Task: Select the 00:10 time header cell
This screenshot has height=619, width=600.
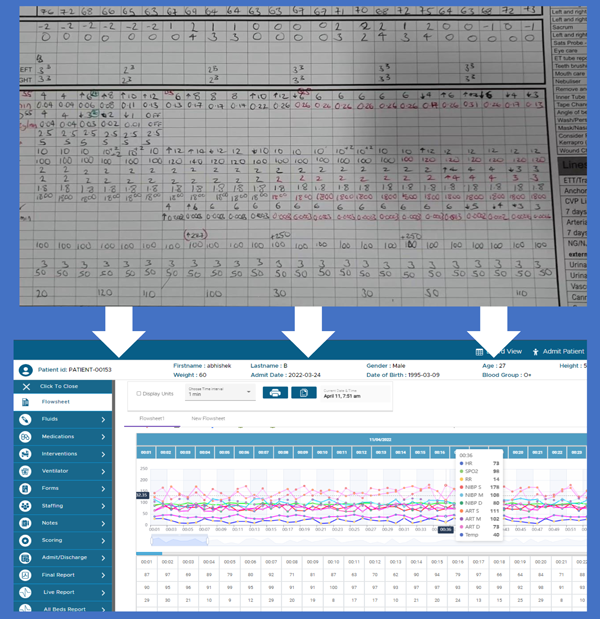Action: (322, 452)
